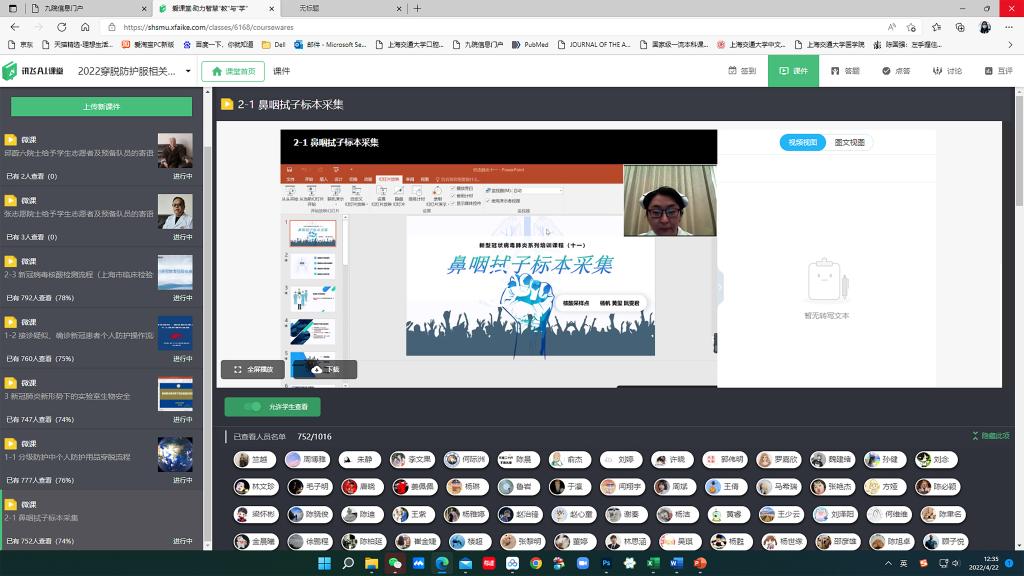Expand the course title 2022穿脱防护服相关…

[x=187, y=71]
